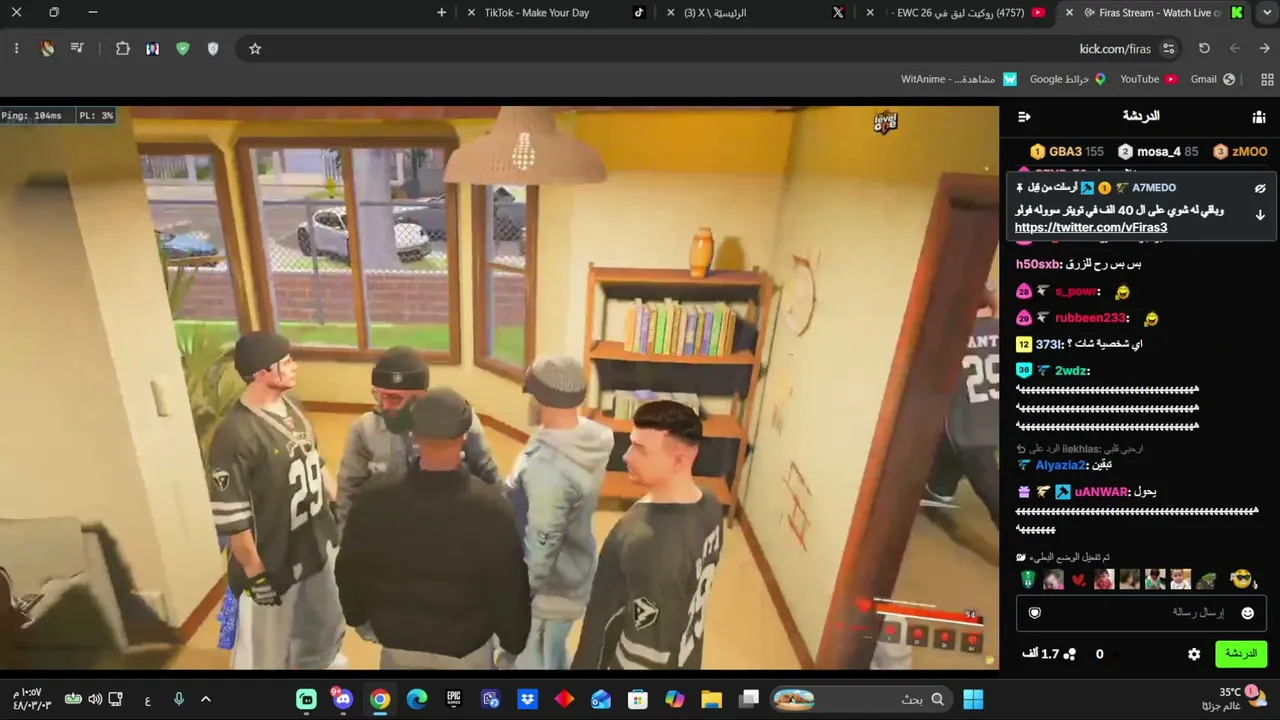Open h50sxb's chat profile
This screenshot has width=1280, height=720.
pos(1037,265)
